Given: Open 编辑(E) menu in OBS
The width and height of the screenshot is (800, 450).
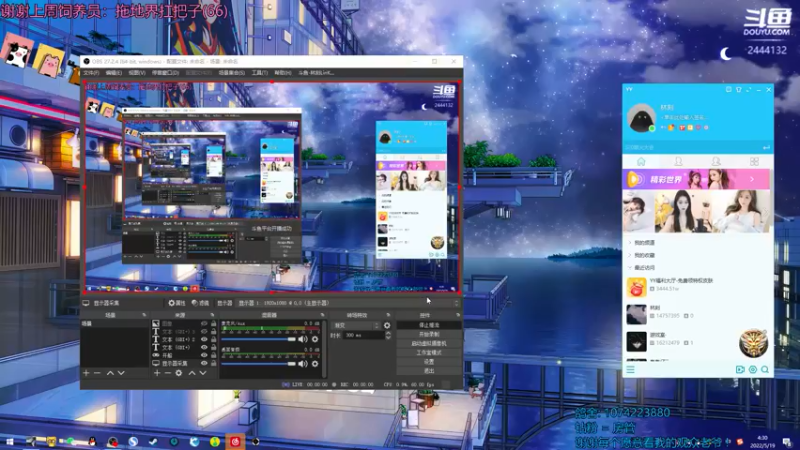Looking at the screenshot, I should click(113, 73).
